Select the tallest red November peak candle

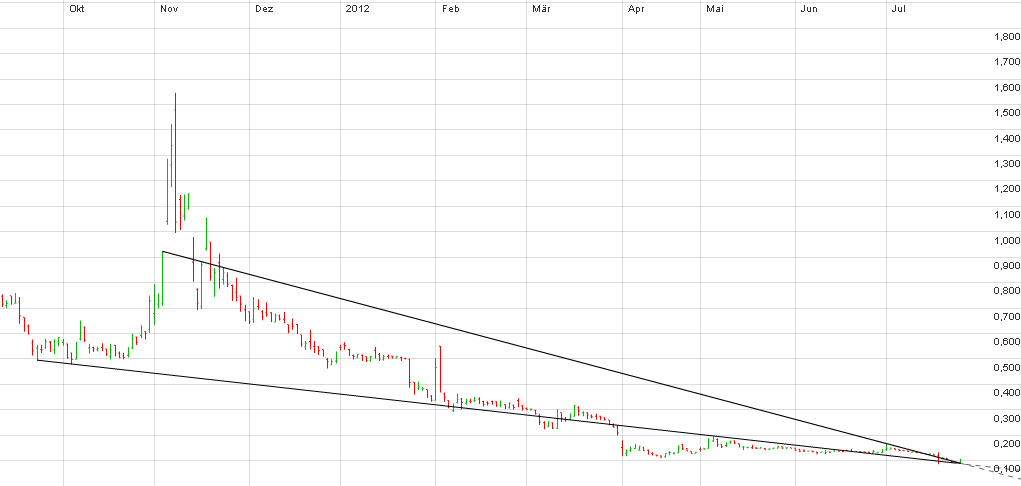point(175,163)
